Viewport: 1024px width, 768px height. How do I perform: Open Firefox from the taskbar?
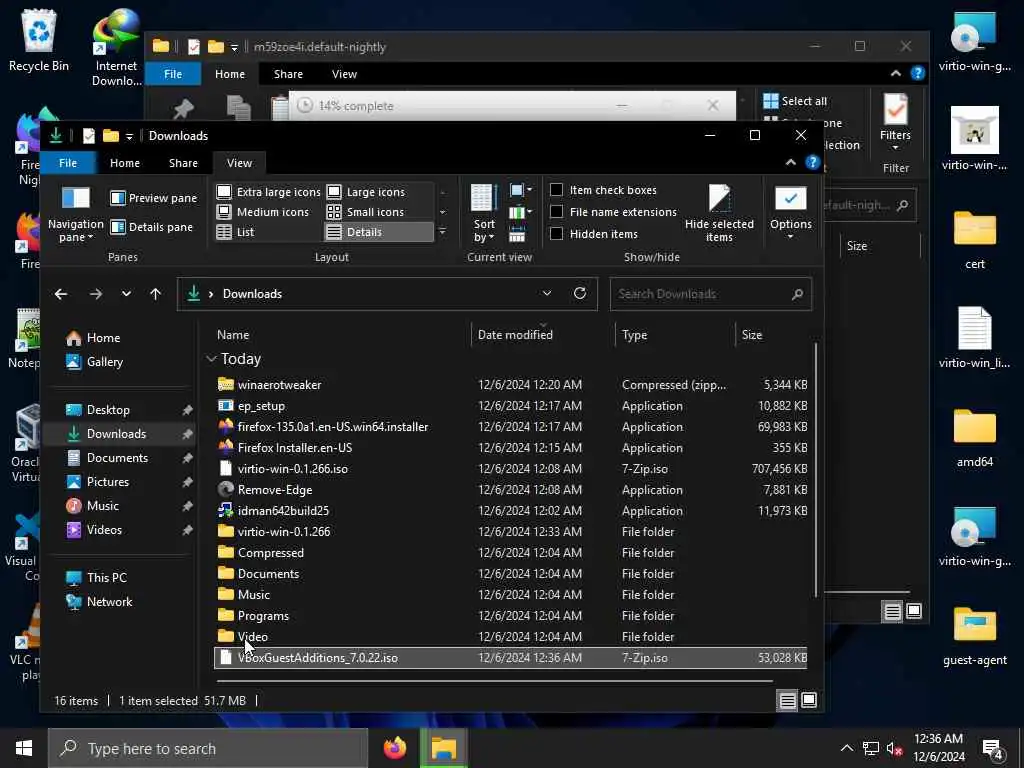pos(394,748)
